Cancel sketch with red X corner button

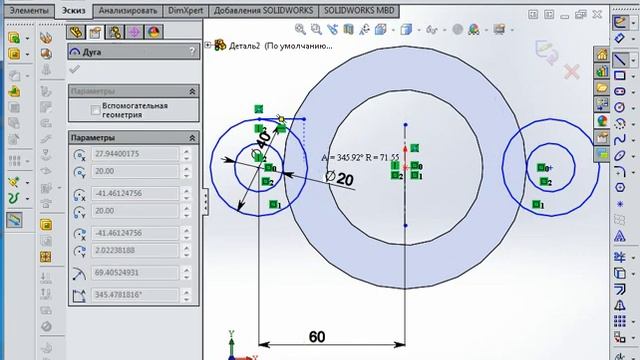pyautogui.click(x=571, y=72)
